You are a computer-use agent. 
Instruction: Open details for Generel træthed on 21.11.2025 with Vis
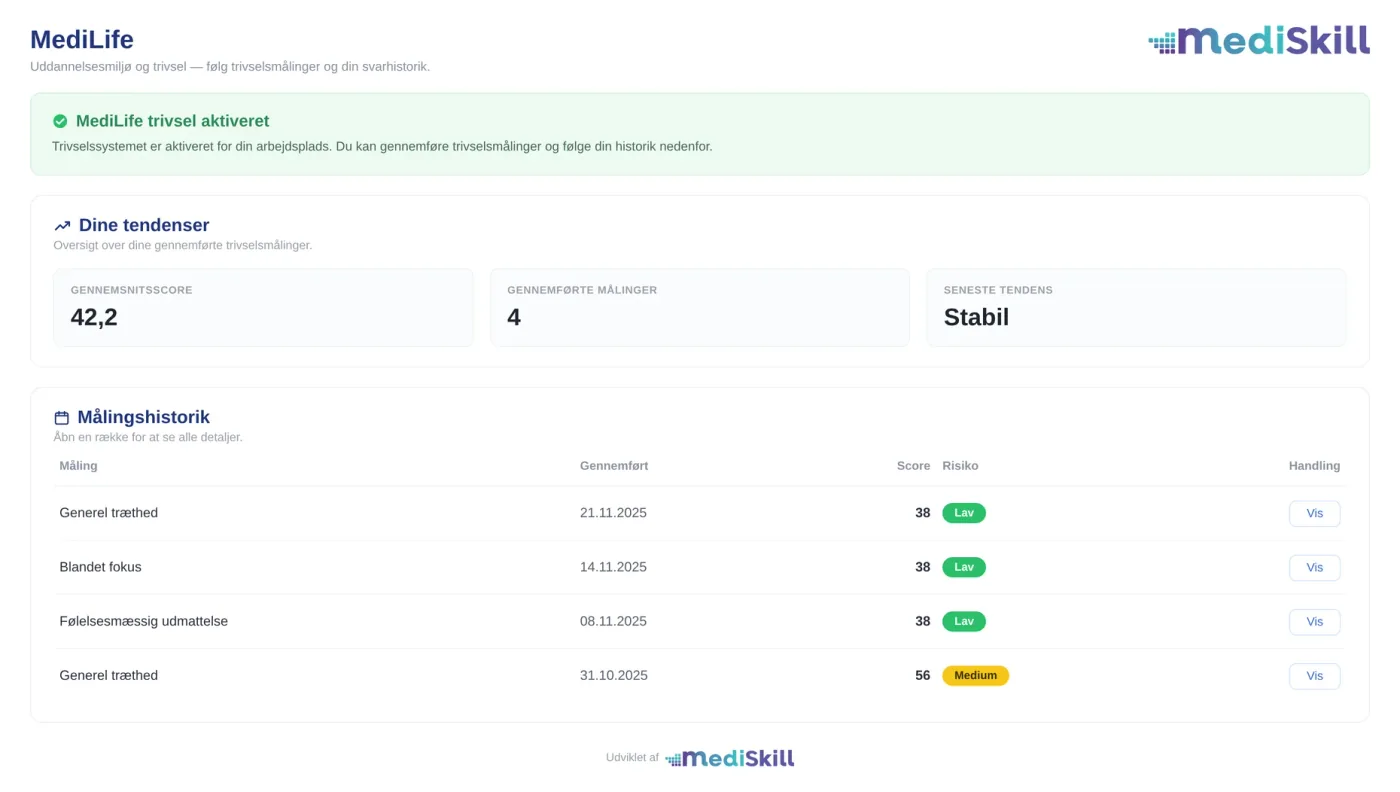1314,513
